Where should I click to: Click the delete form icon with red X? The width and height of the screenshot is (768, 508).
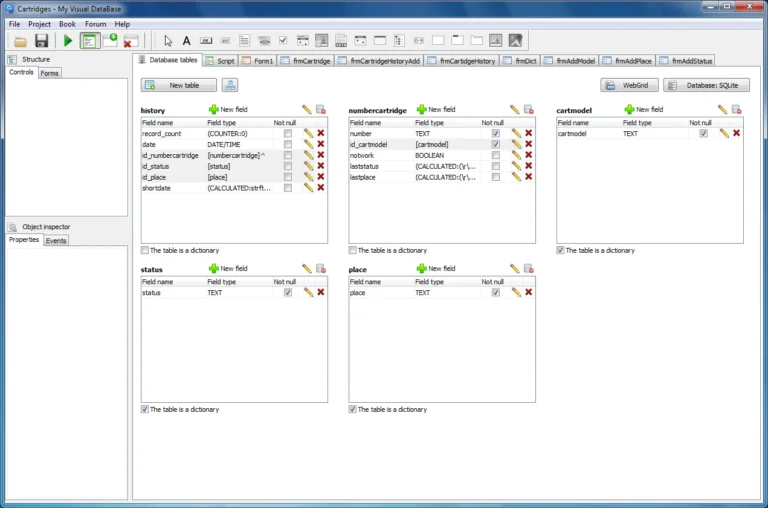[130, 41]
